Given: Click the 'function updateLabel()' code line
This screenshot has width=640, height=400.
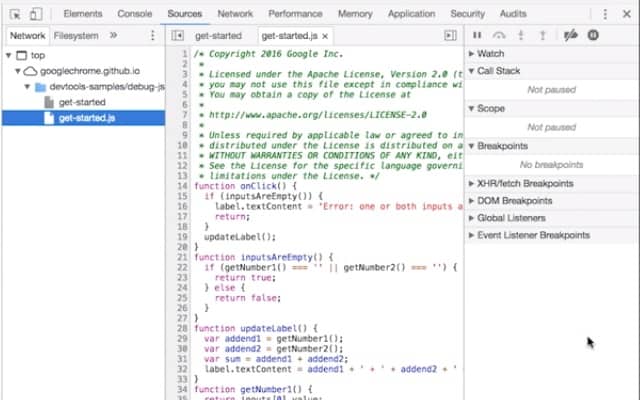Looking at the screenshot, I should [x=256, y=329].
